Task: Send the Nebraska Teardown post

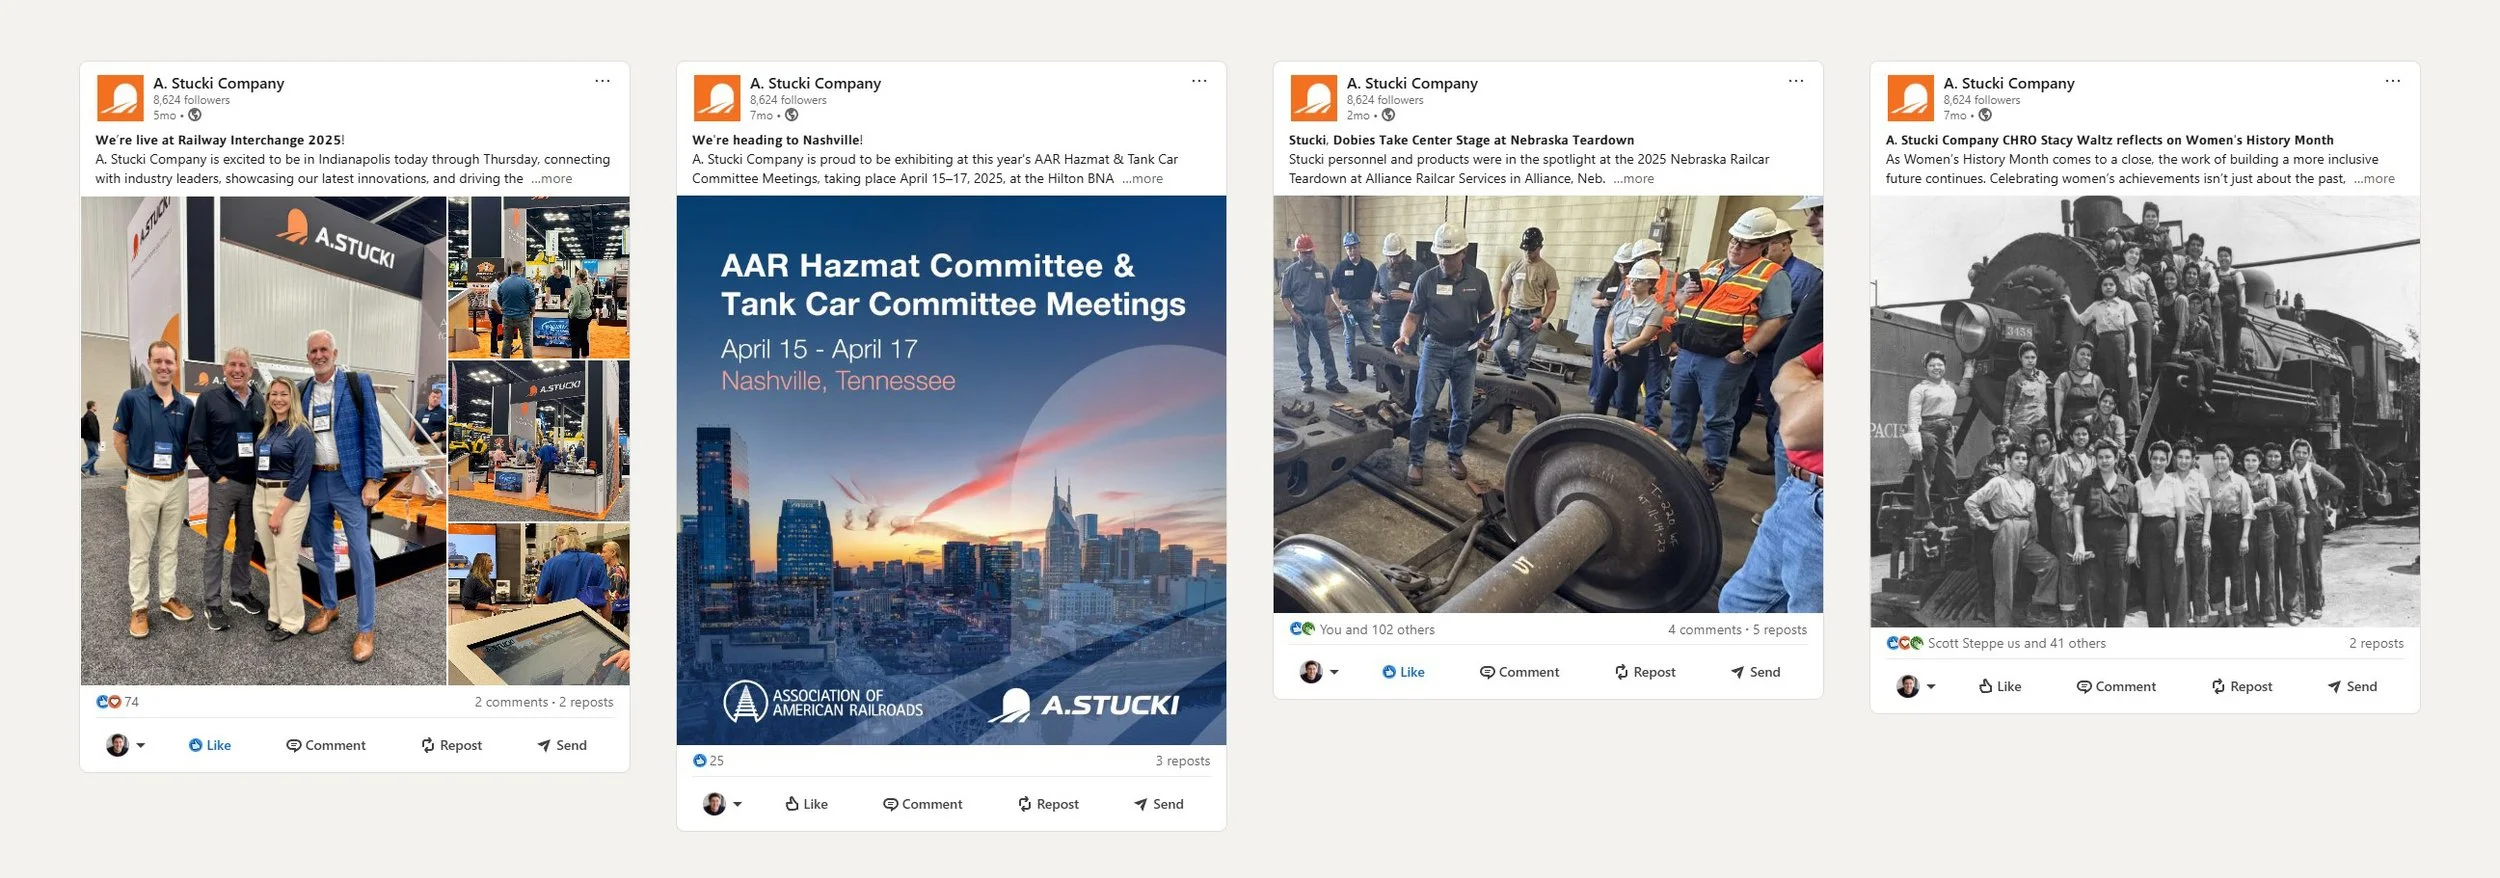Action: point(1755,672)
